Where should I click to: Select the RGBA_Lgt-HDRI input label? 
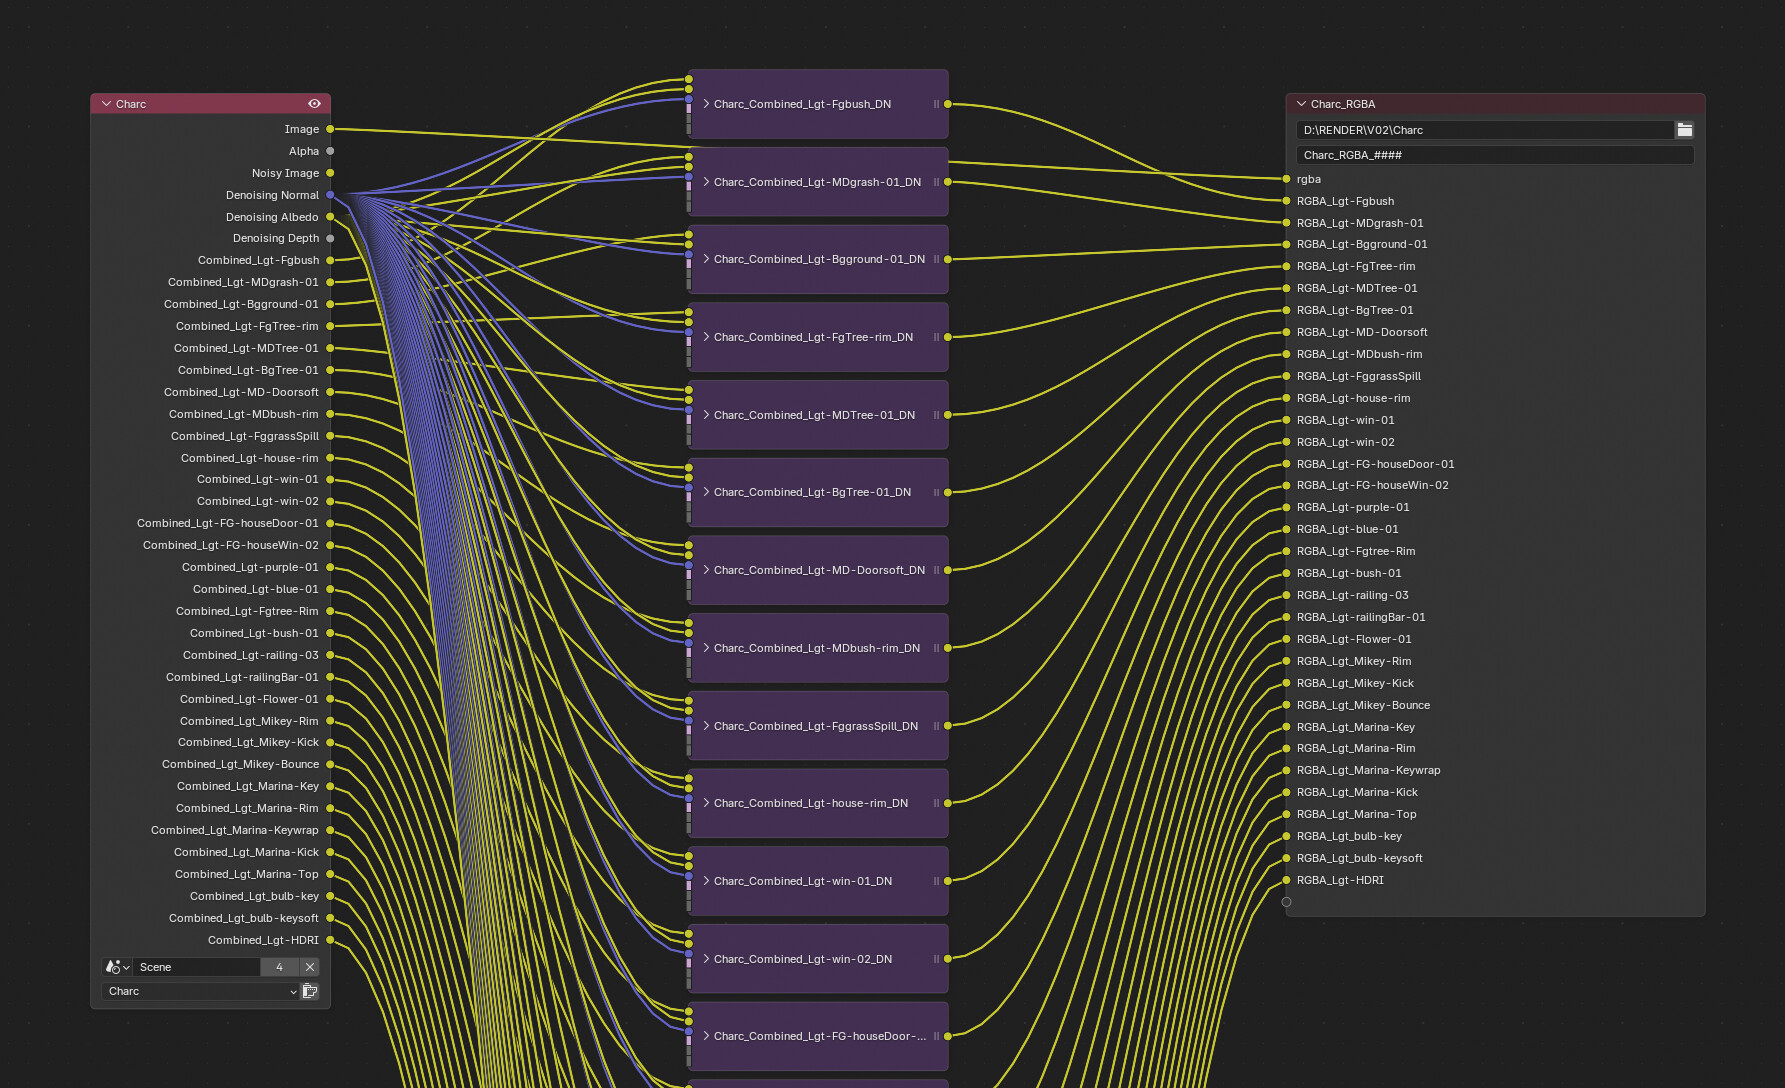[x=1340, y=880]
